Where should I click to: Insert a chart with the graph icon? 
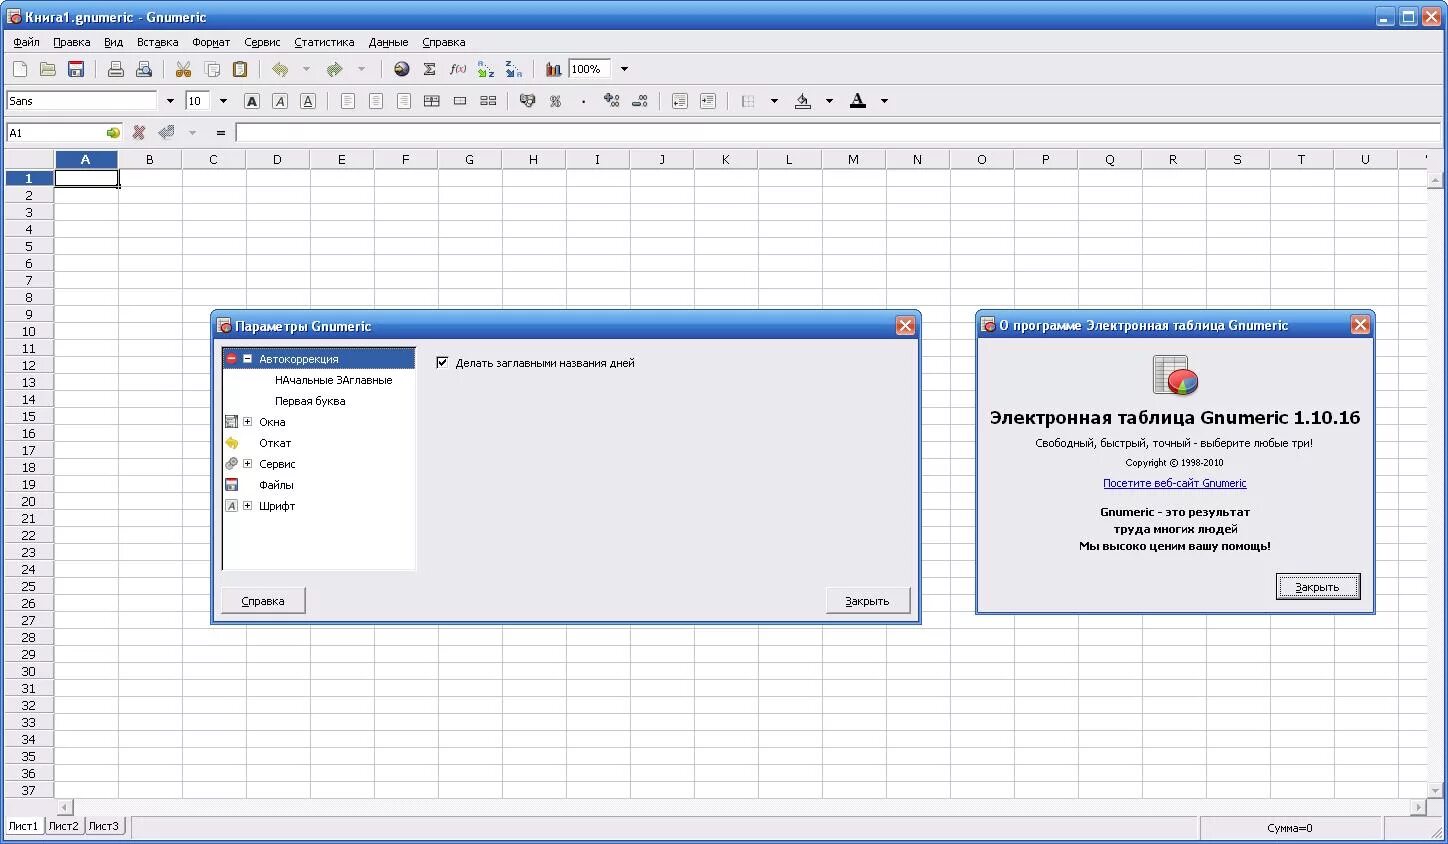[x=553, y=69]
